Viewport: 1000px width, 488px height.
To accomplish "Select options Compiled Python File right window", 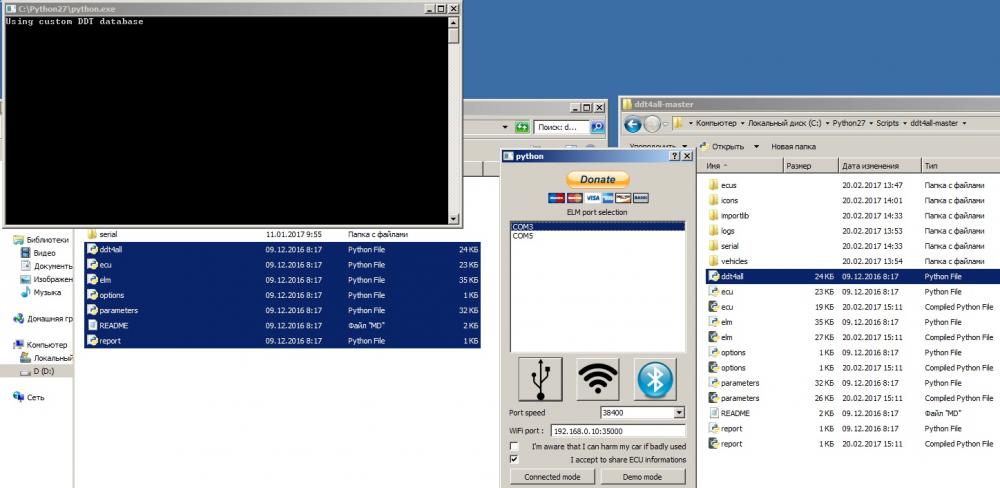I will pyautogui.click(x=853, y=367).
